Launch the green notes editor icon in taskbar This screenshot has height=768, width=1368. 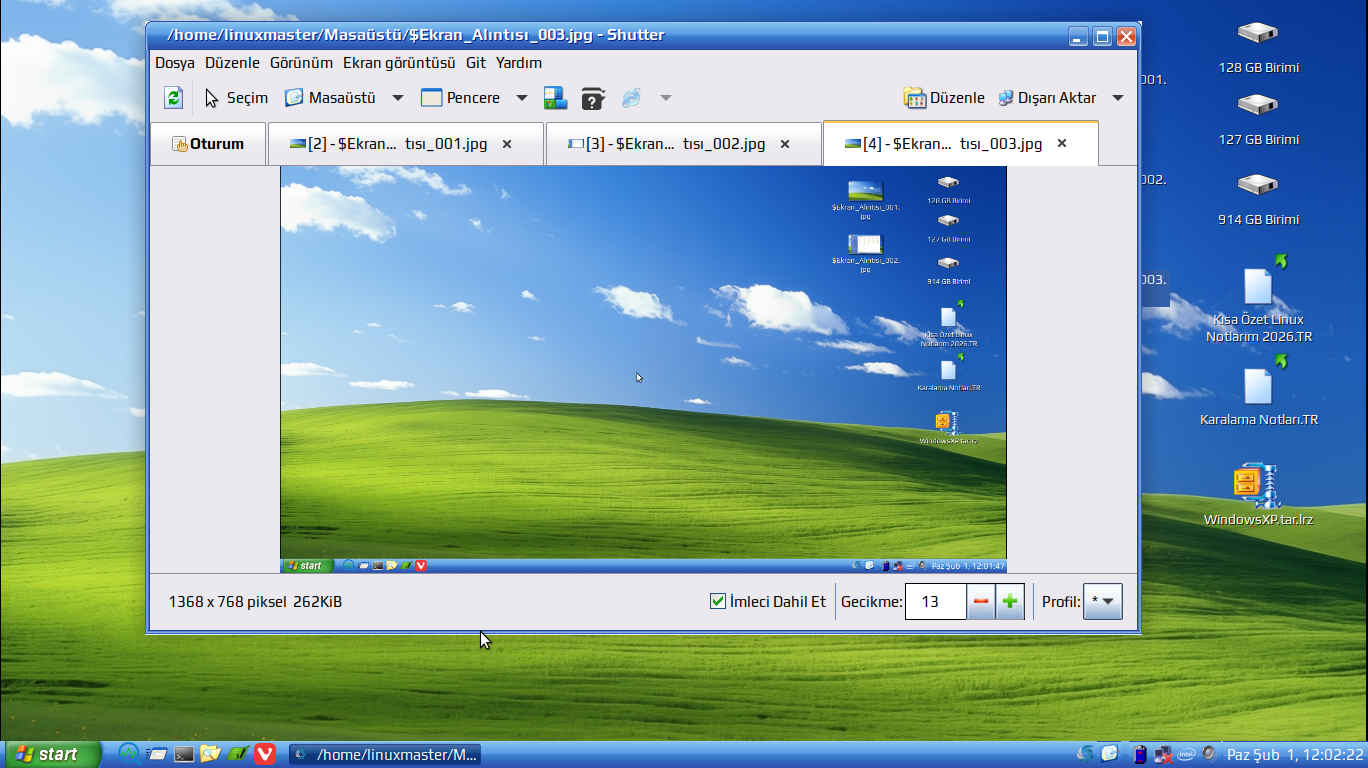238,754
